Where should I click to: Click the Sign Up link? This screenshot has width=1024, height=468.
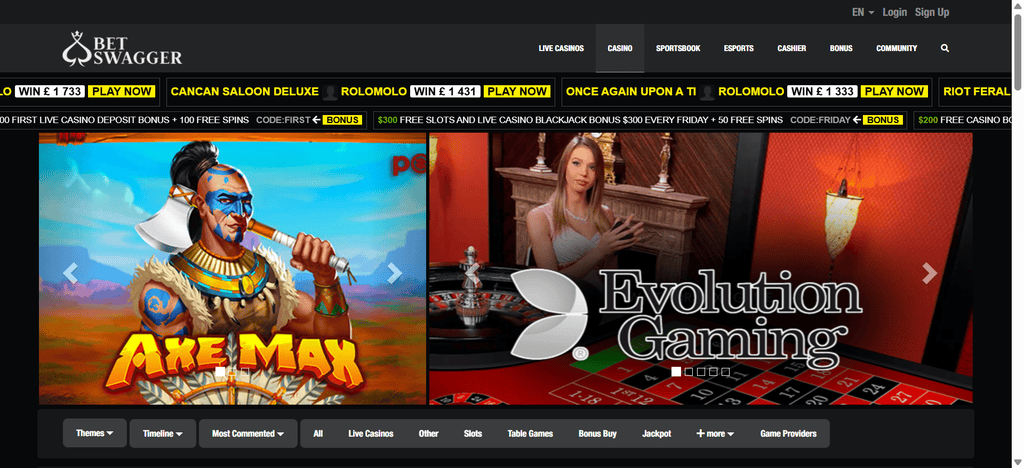point(932,12)
